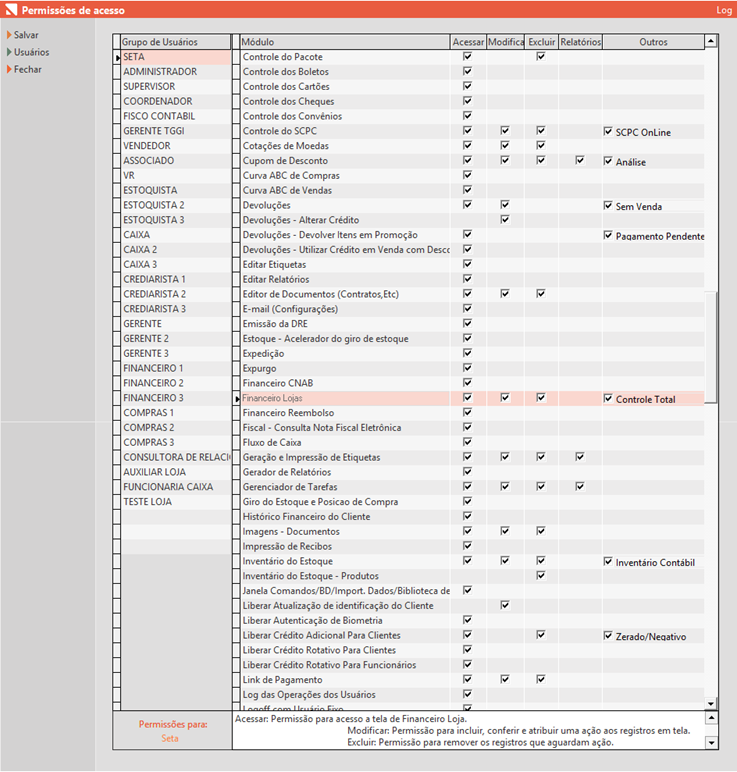737x772 pixels.
Task: Toggle Modificar for Liberar Atualização de identificação do Cliente
Action: pyautogui.click(x=505, y=605)
